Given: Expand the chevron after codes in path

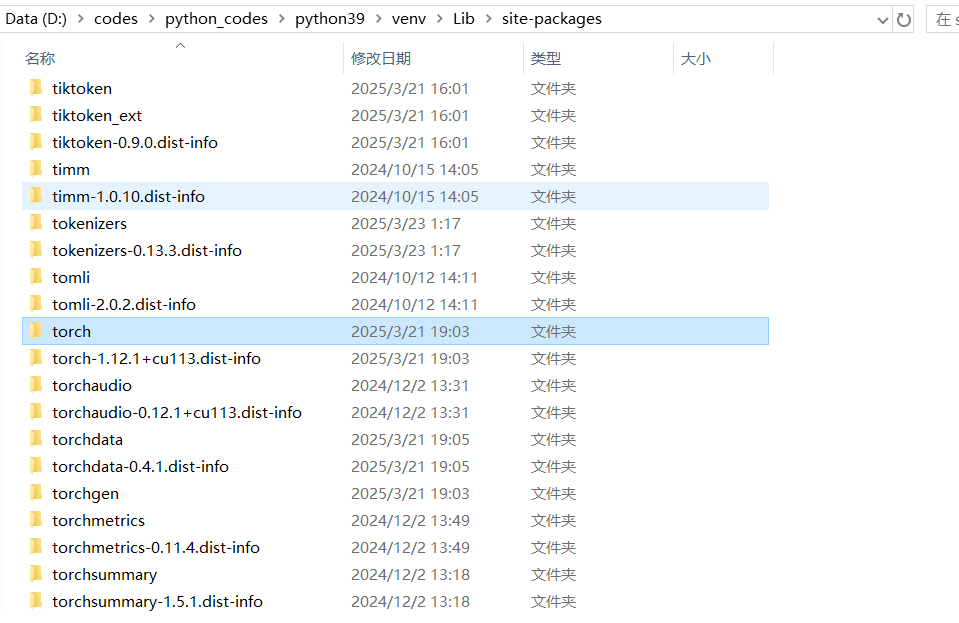Looking at the screenshot, I should pos(151,19).
